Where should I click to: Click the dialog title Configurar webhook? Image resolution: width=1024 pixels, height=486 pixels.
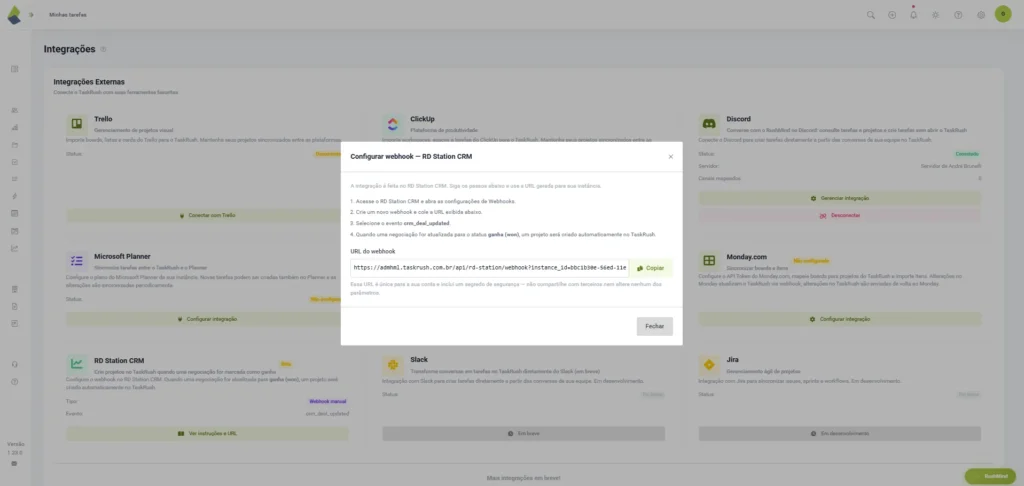(411, 157)
